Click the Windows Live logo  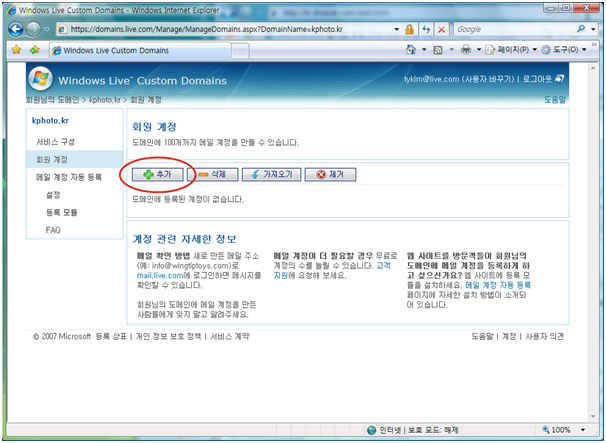tap(41, 78)
